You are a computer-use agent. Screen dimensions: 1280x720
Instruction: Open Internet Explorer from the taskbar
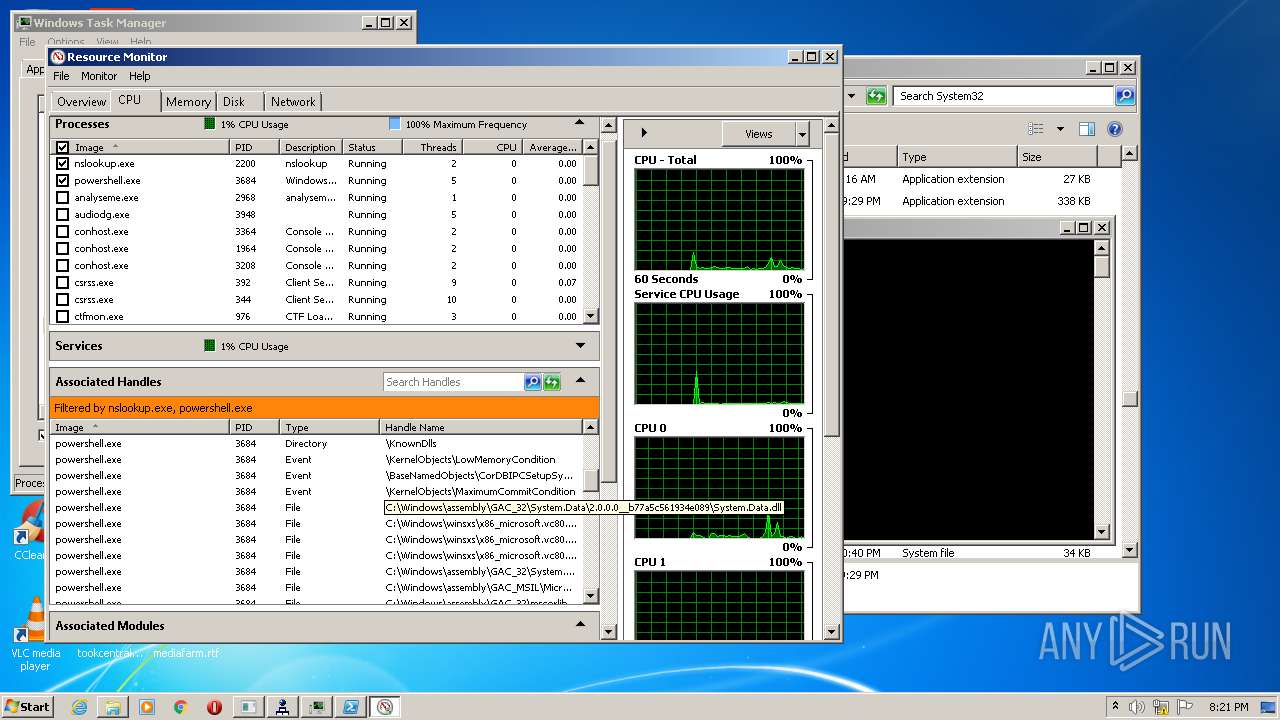79,707
